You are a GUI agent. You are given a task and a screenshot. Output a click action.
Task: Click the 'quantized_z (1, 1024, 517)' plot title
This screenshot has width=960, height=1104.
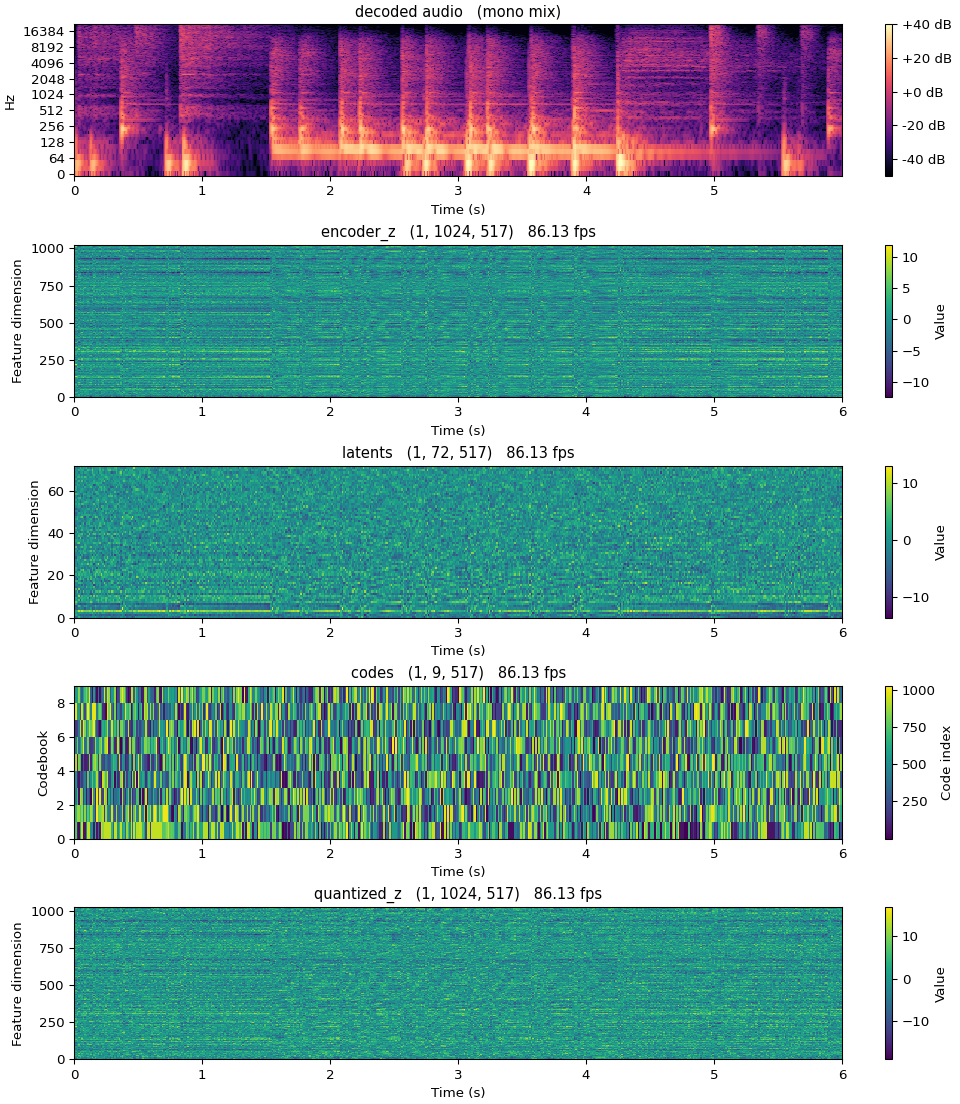click(x=458, y=893)
